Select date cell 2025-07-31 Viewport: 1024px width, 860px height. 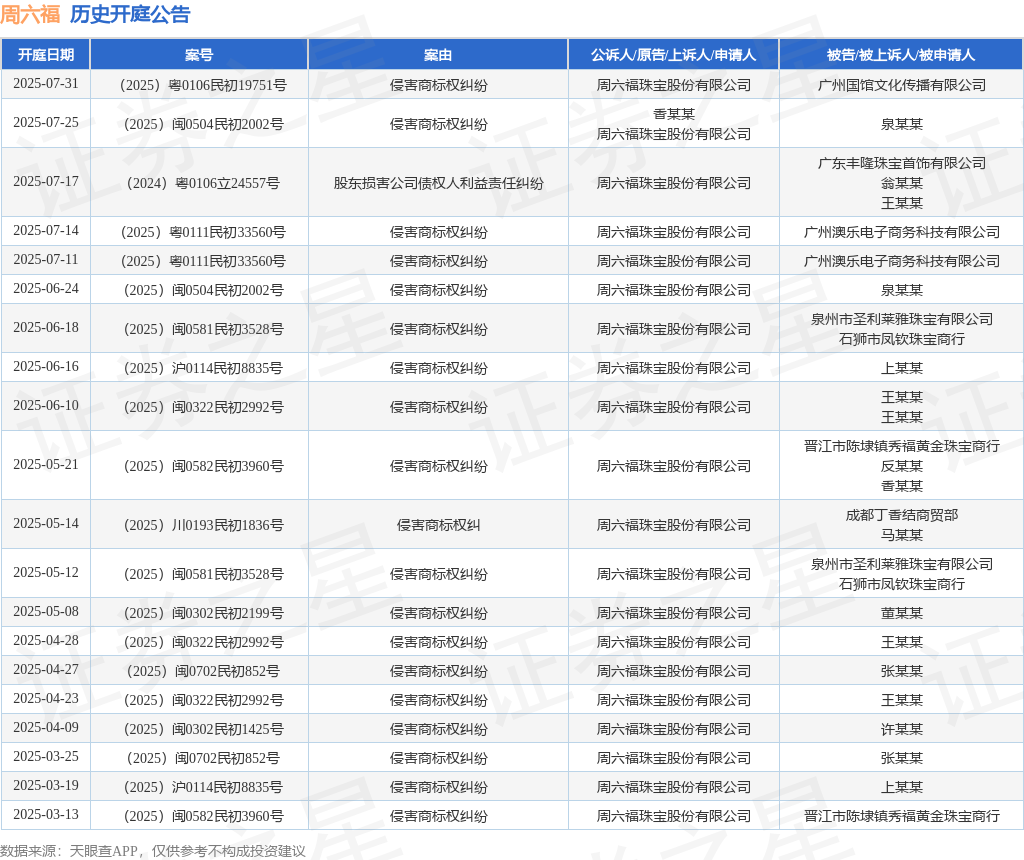46,84
